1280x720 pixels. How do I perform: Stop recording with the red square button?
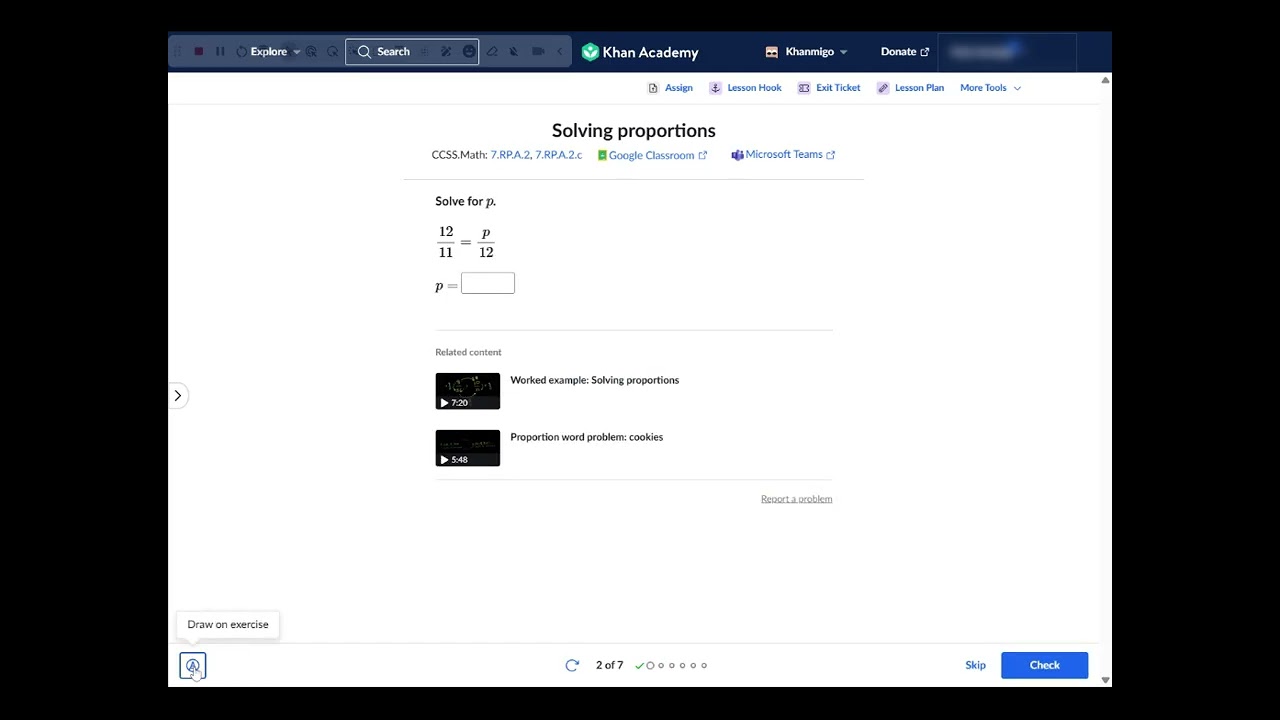pyautogui.click(x=199, y=51)
